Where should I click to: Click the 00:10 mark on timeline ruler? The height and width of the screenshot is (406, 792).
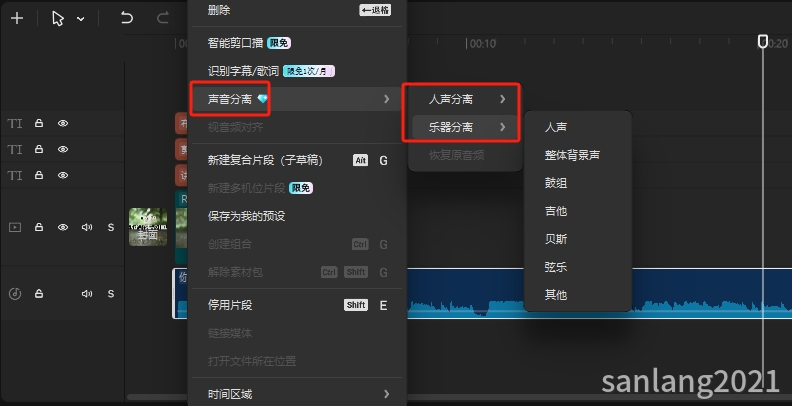[x=483, y=44]
